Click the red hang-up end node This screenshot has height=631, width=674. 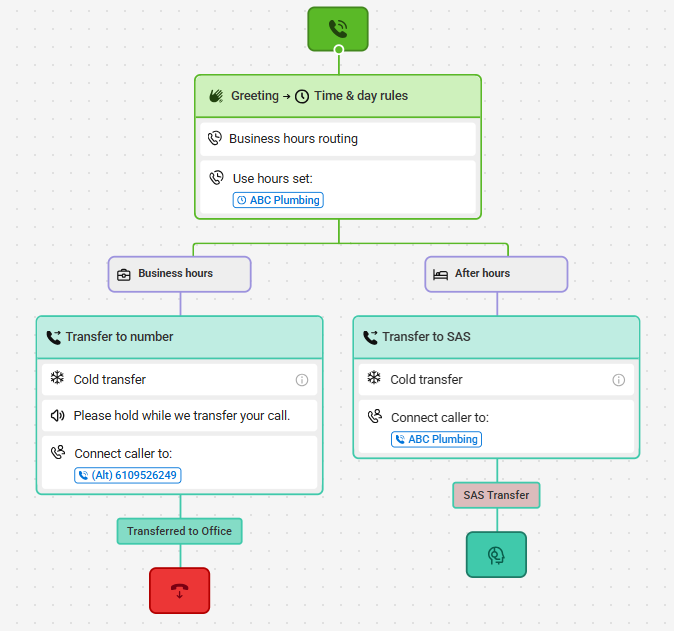(180, 590)
